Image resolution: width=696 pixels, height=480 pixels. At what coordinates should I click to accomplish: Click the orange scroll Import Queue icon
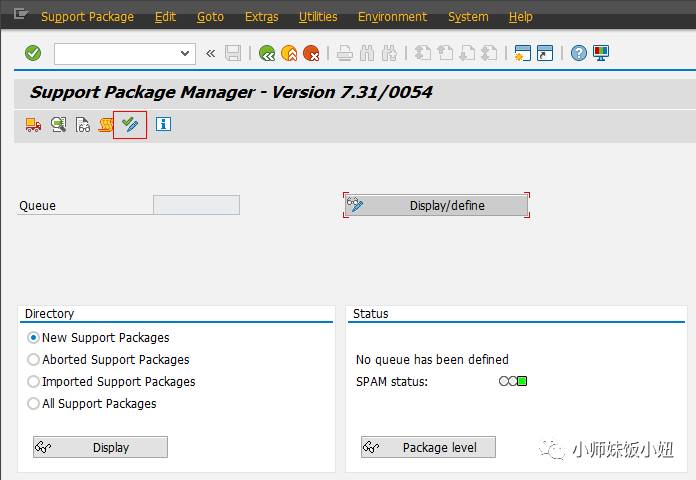(106, 125)
